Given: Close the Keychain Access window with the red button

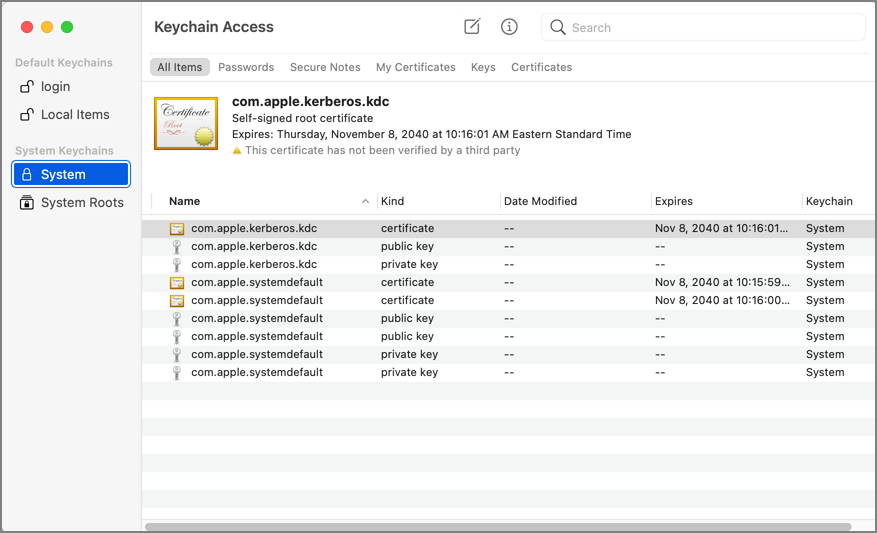Looking at the screenshot, I should coord(27,27).
